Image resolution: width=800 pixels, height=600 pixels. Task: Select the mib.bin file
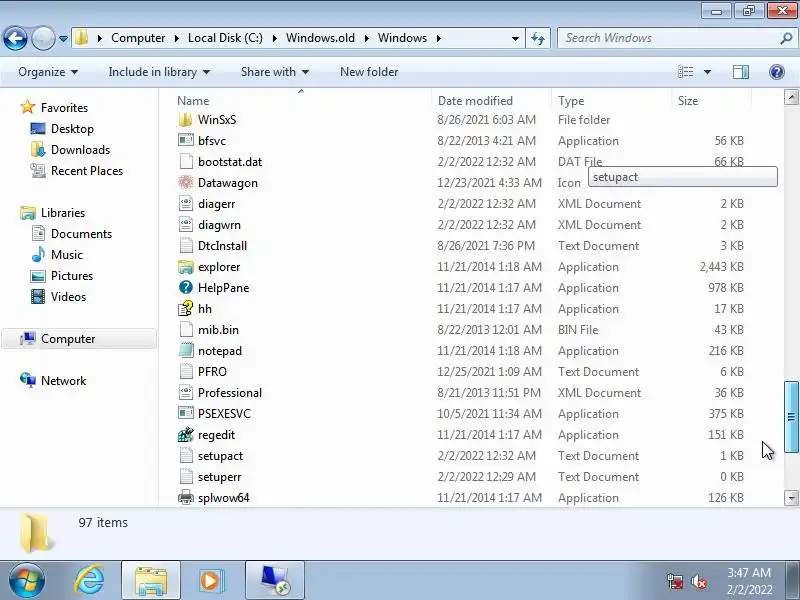(x=186, y=330)
